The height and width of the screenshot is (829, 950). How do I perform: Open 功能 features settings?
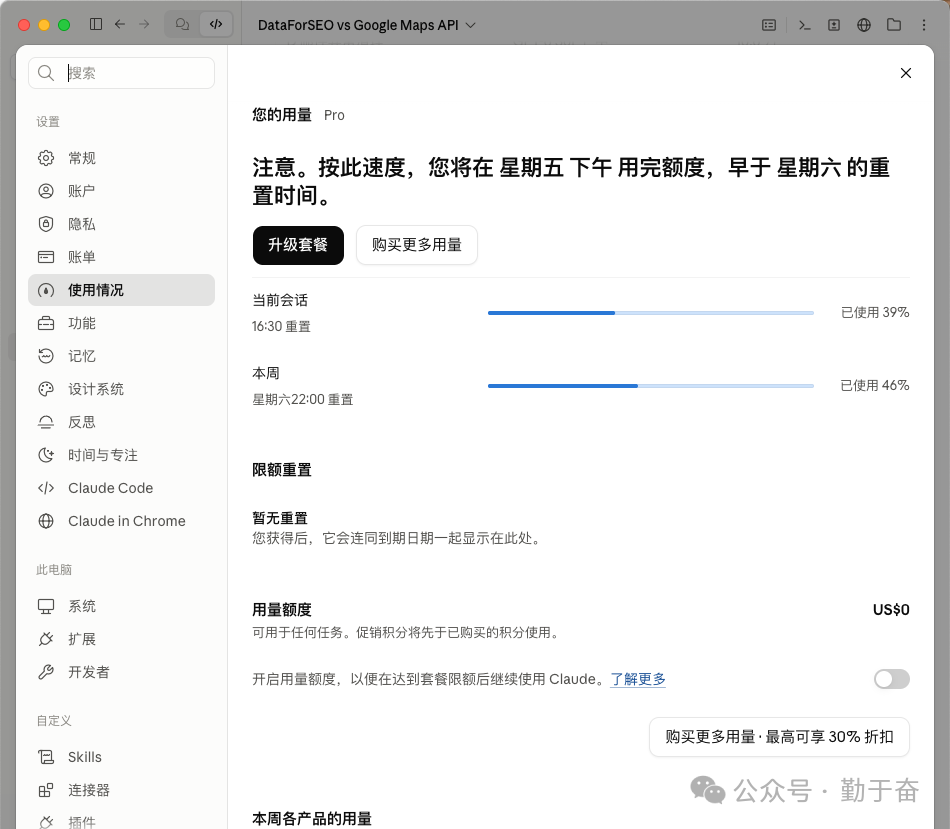121,323
